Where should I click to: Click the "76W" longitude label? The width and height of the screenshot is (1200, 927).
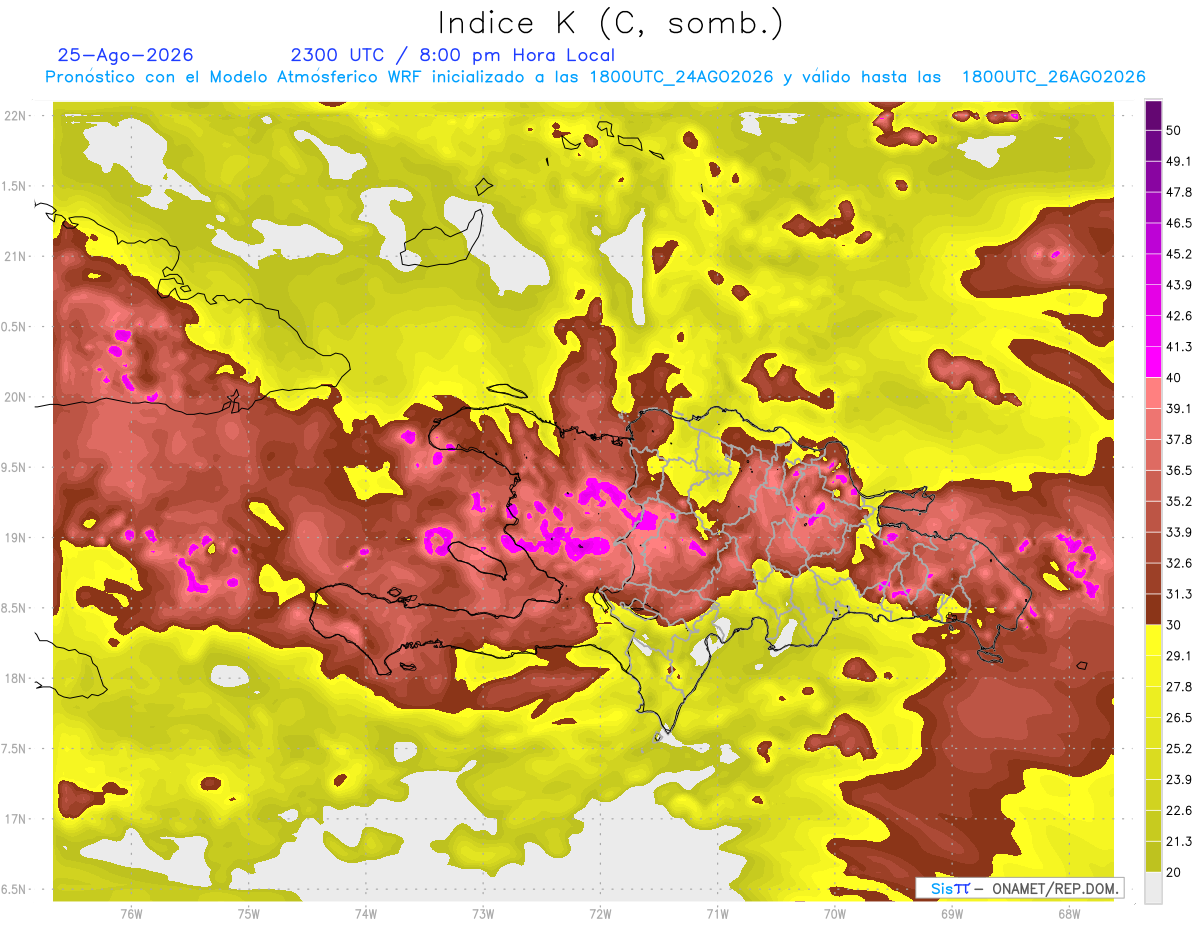point(131,914)
